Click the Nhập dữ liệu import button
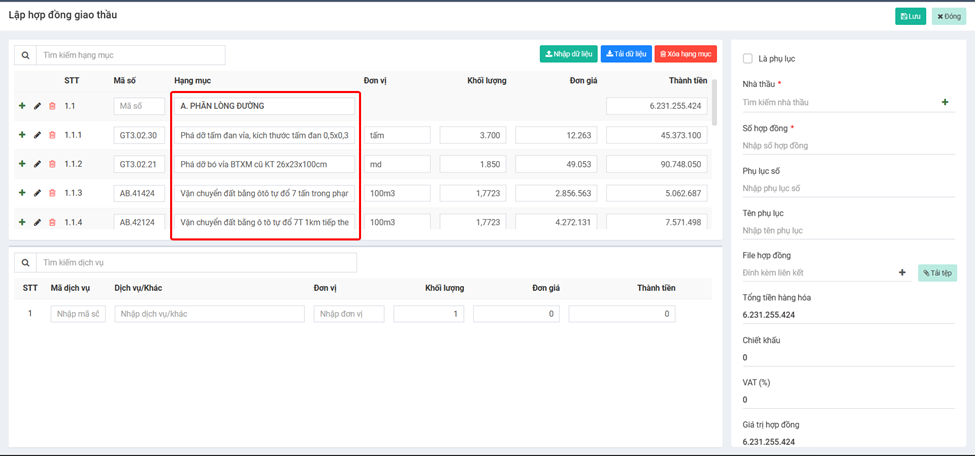The image size is (975, 456). click(568, 54)
